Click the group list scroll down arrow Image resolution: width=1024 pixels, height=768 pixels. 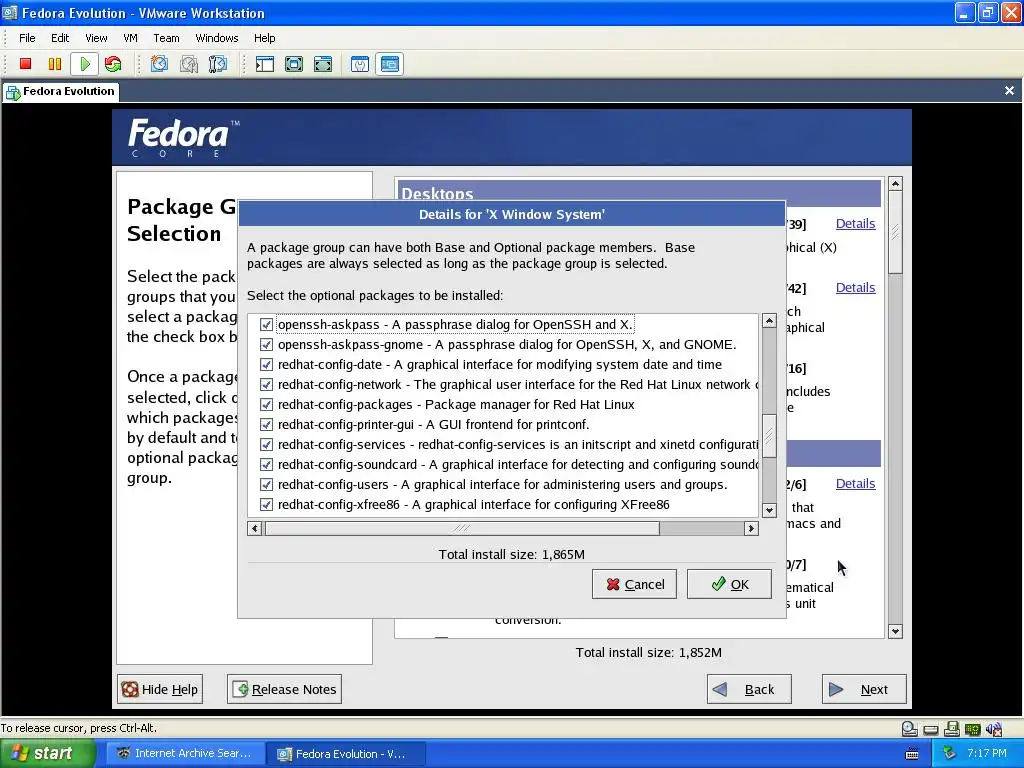click(x=895, y=632)
